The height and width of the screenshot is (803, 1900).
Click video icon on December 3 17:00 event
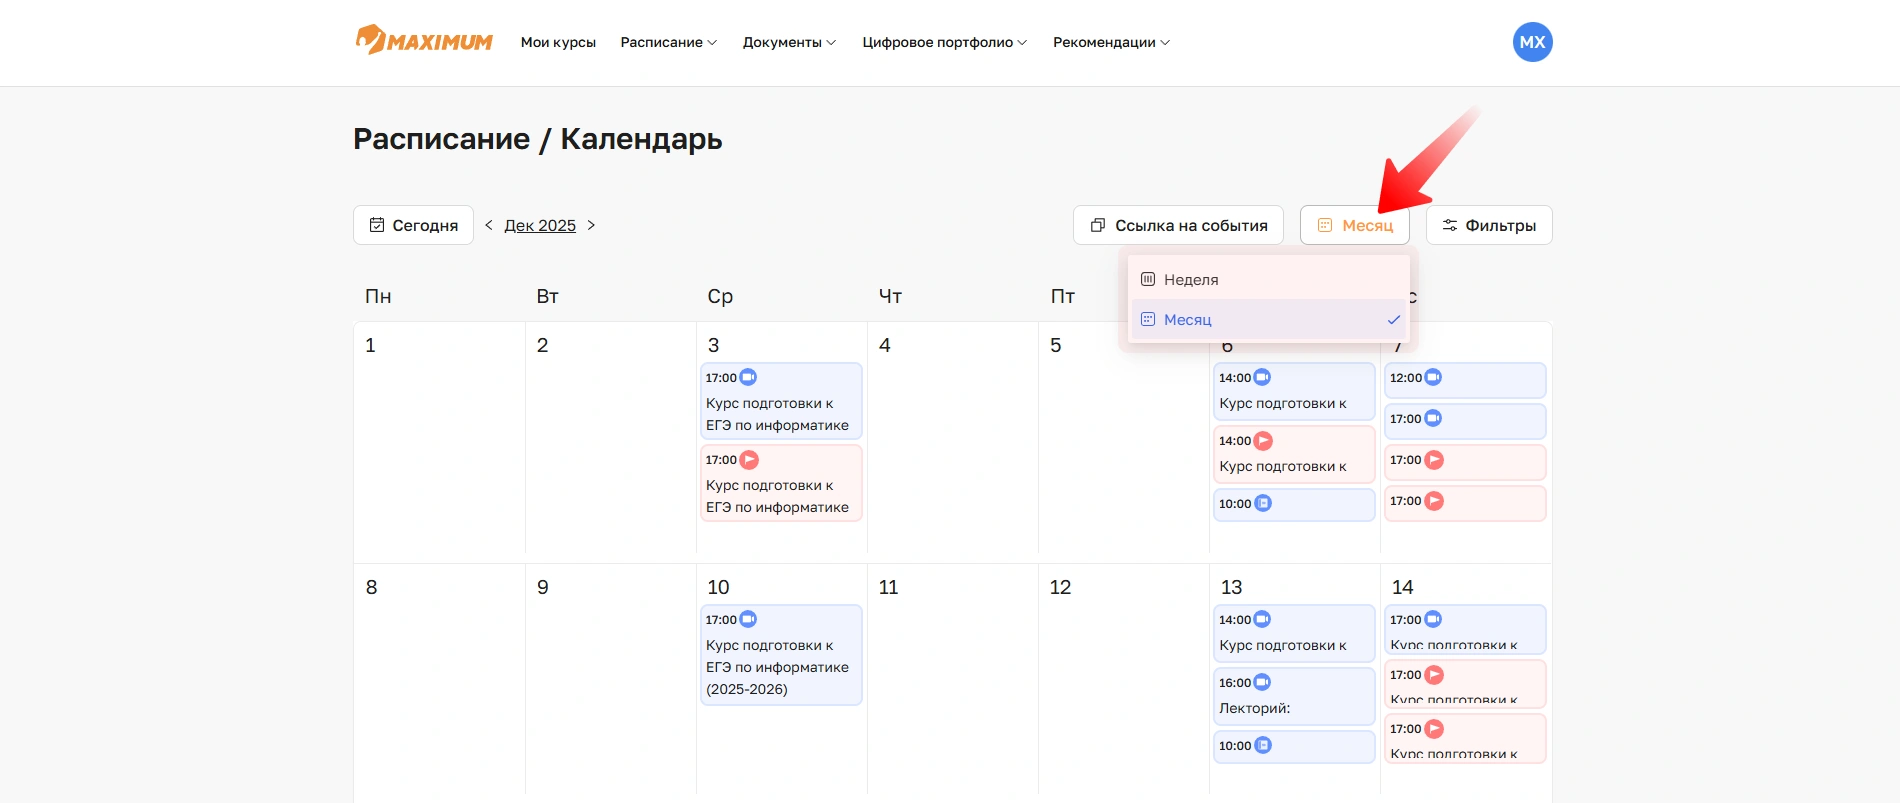(x=748, y=377)
